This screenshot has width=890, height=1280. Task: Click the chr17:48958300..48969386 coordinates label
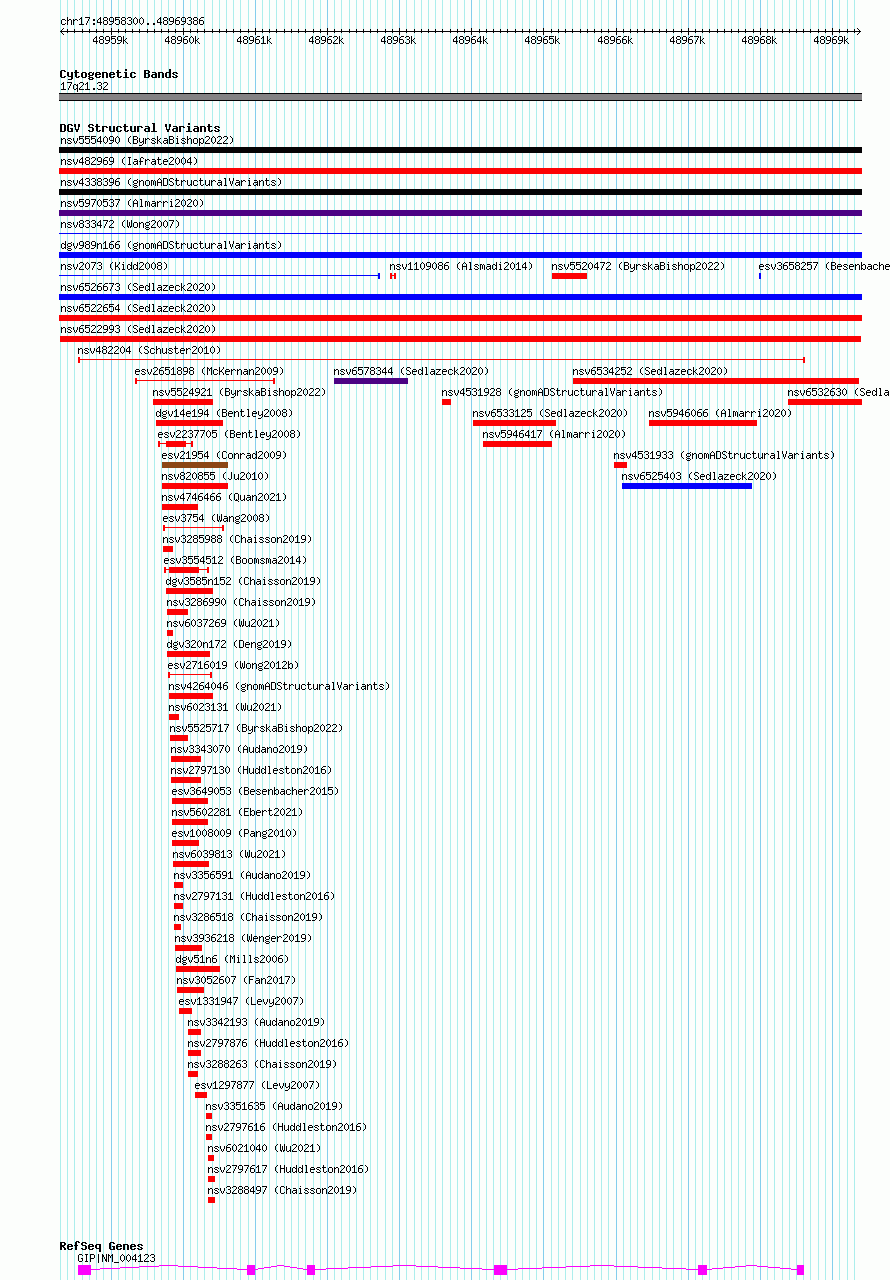(132, 21)
